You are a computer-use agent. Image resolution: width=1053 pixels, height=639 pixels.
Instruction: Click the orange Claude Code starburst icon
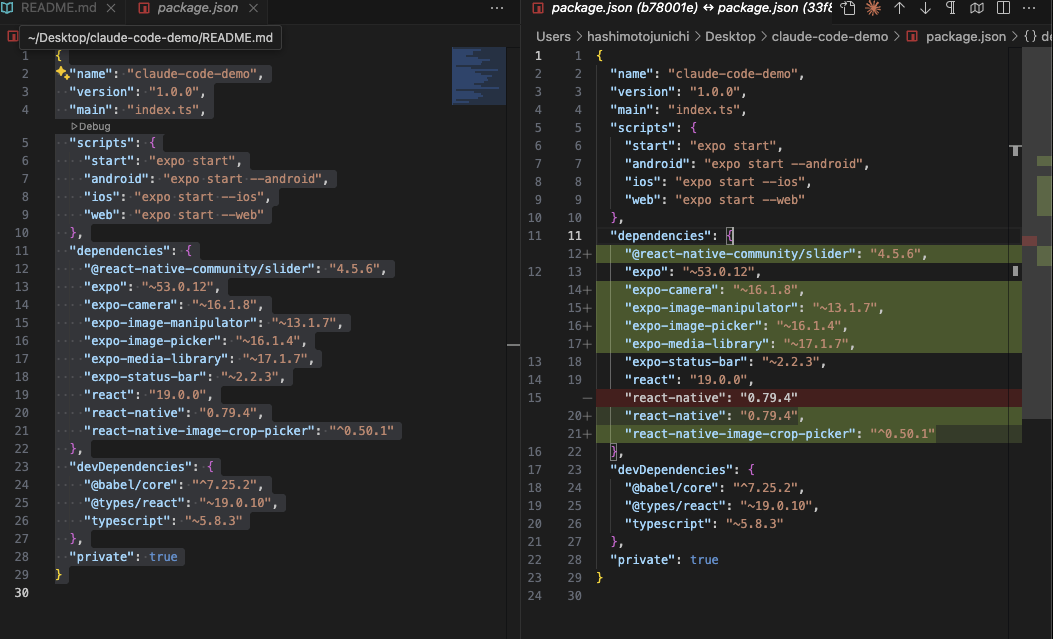click(873, 8)
